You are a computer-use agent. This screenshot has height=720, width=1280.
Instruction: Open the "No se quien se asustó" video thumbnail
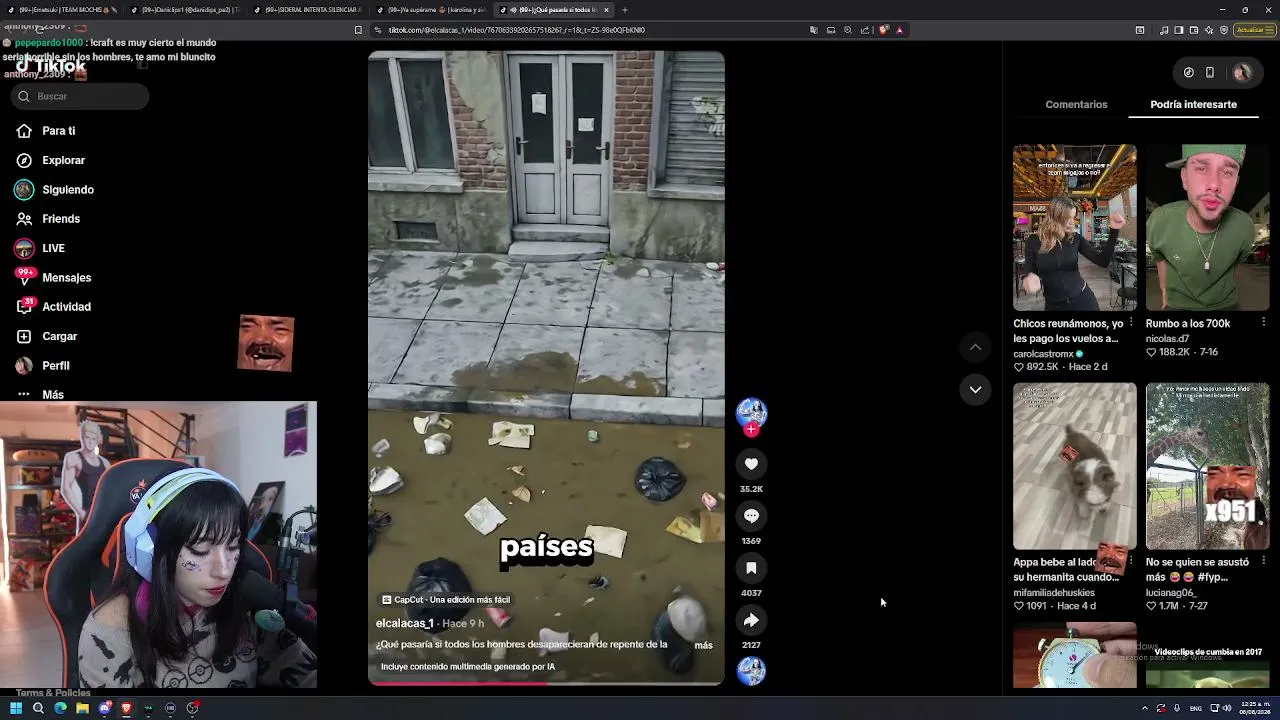1207,467
